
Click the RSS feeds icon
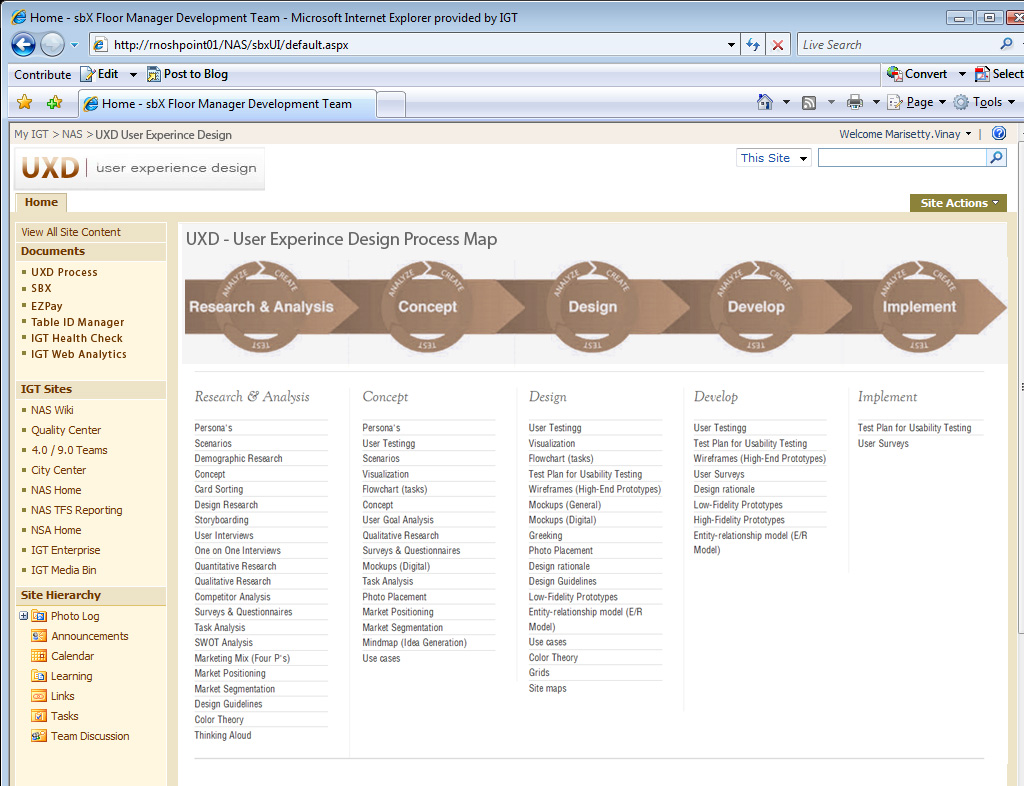point(808,102)
